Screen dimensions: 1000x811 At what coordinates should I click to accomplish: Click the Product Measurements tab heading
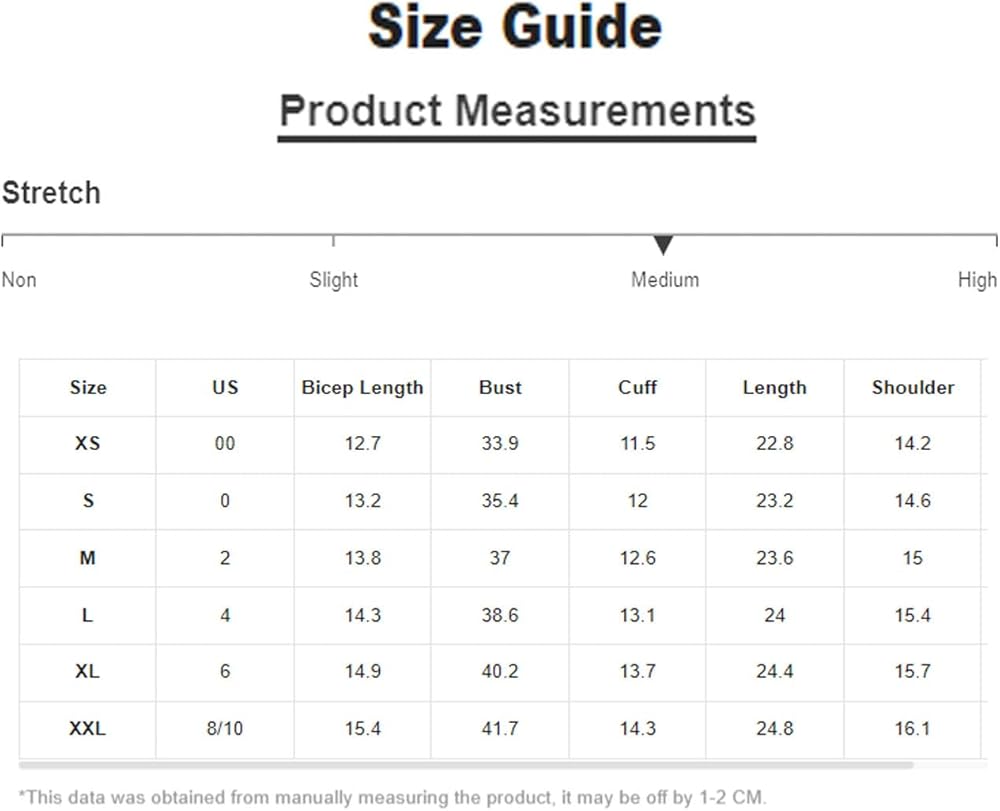tap(516, 110)
